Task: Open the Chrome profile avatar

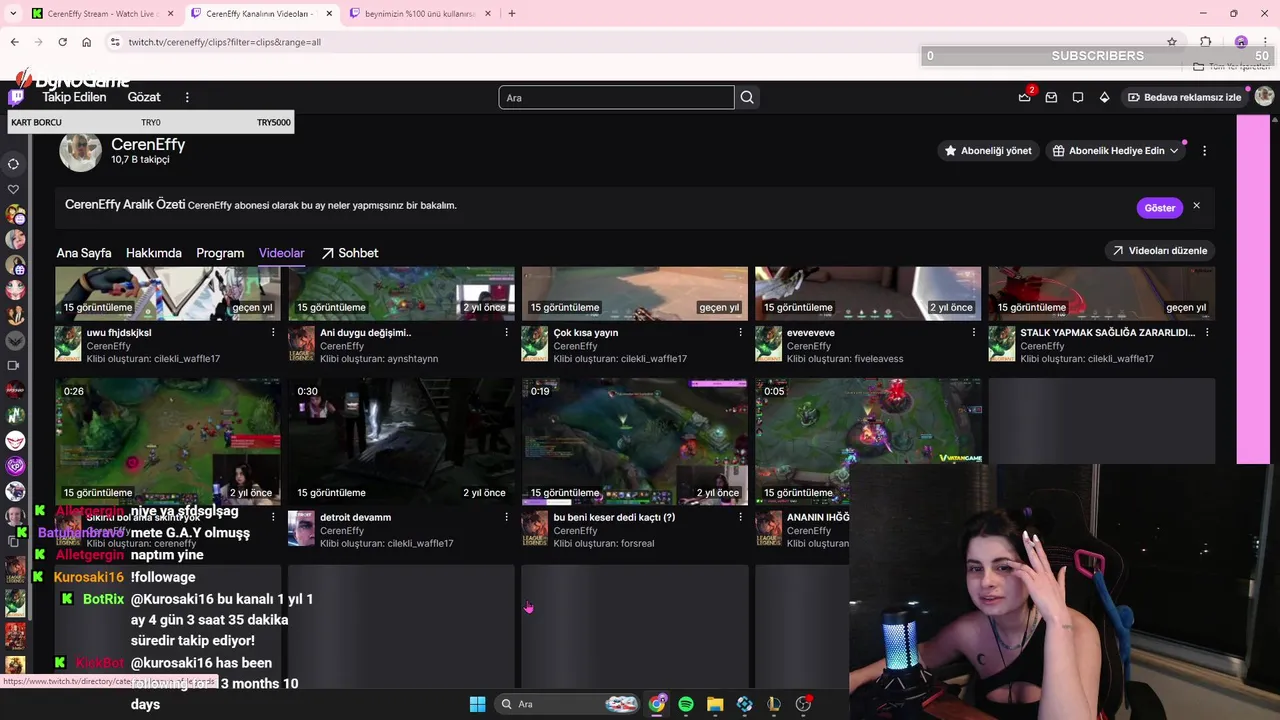Action: (x=1241, y=42)
